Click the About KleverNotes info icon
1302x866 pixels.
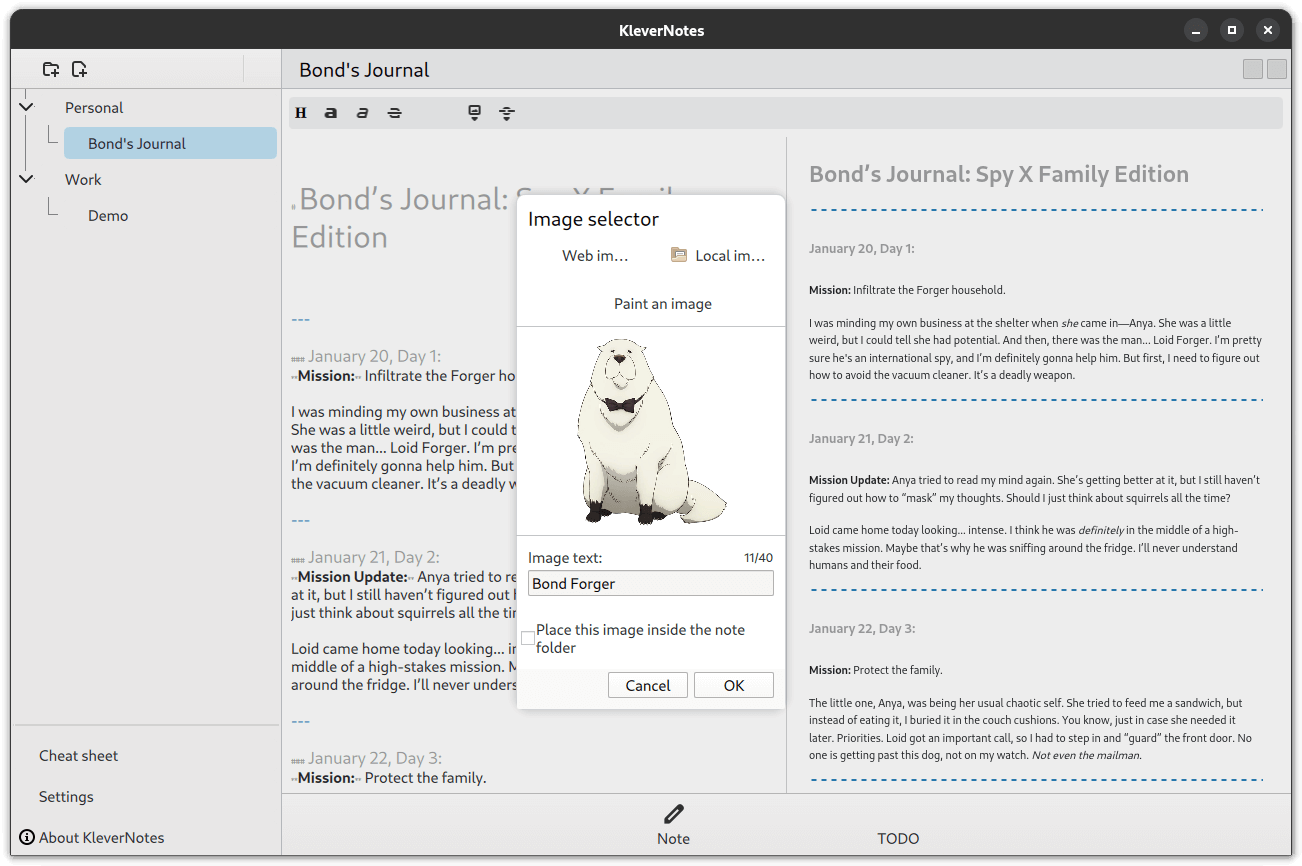(x=27, y=837)
